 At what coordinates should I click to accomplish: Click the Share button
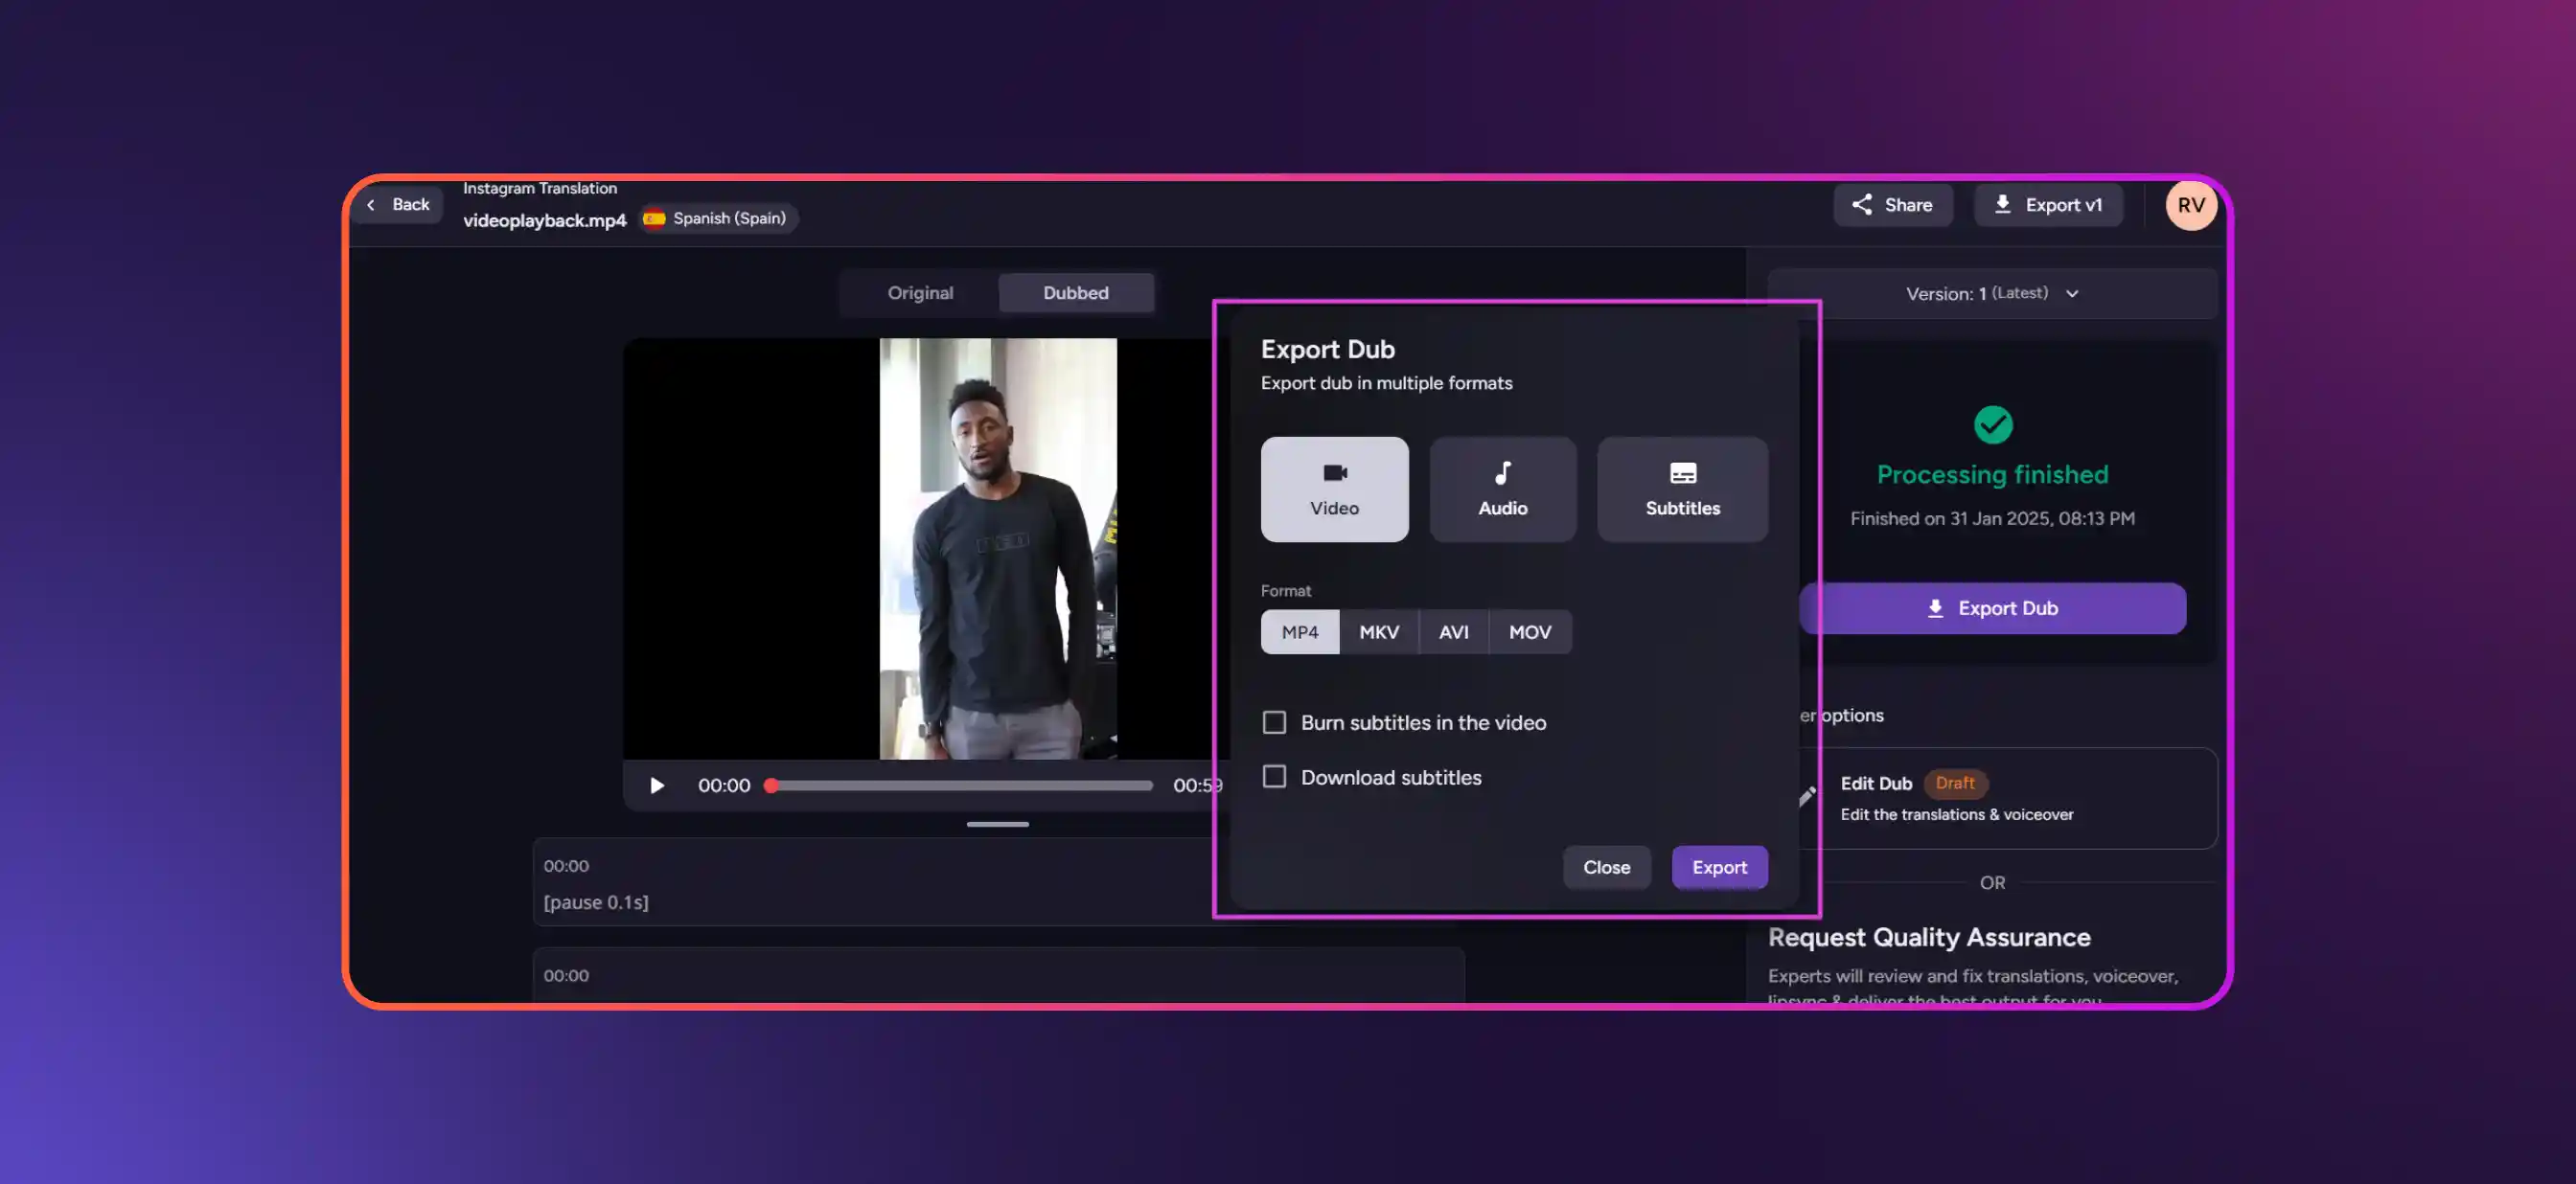tap(1892, 205)
